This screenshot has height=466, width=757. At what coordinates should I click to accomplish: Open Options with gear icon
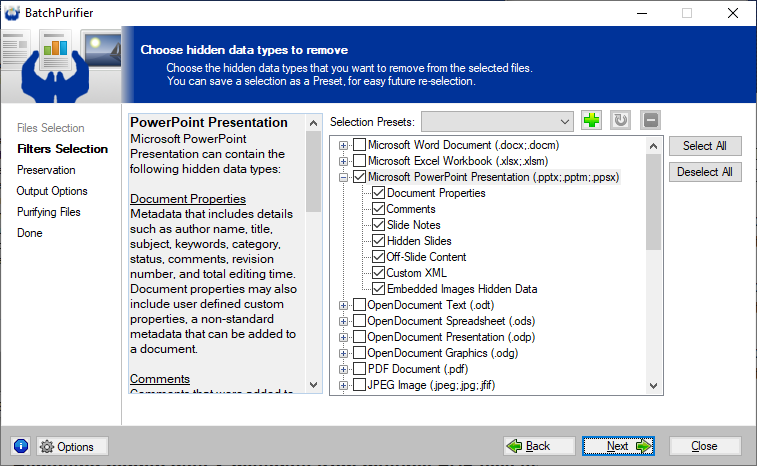point(72,446)
